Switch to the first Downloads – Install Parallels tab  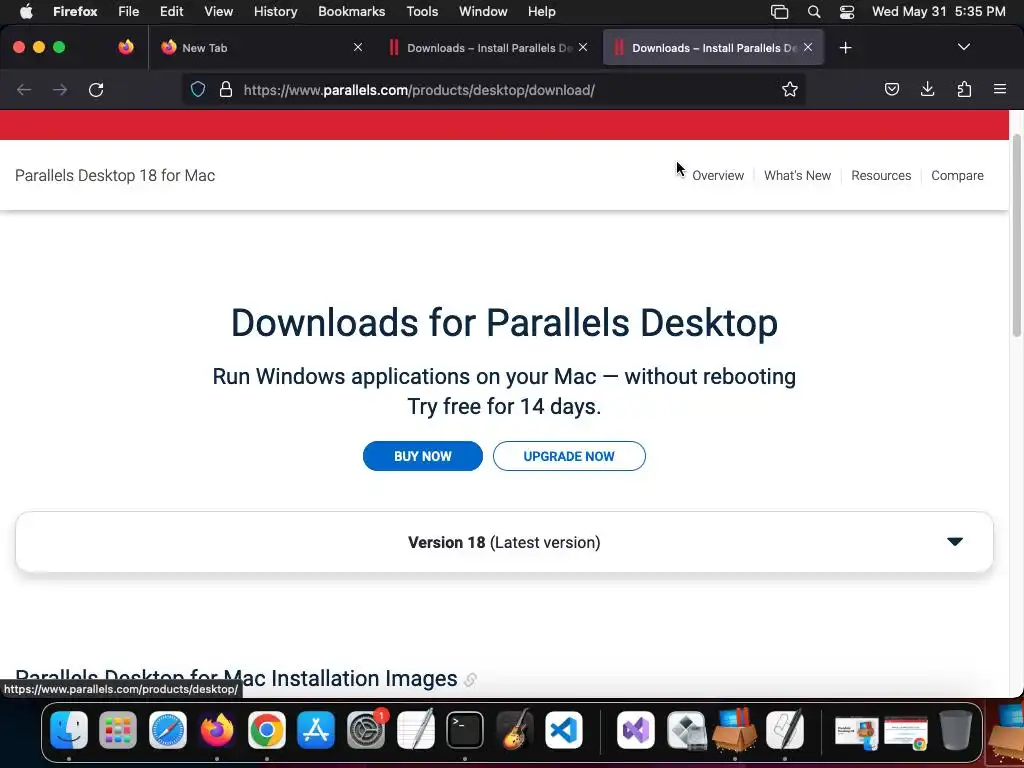[x=487, y=48]
